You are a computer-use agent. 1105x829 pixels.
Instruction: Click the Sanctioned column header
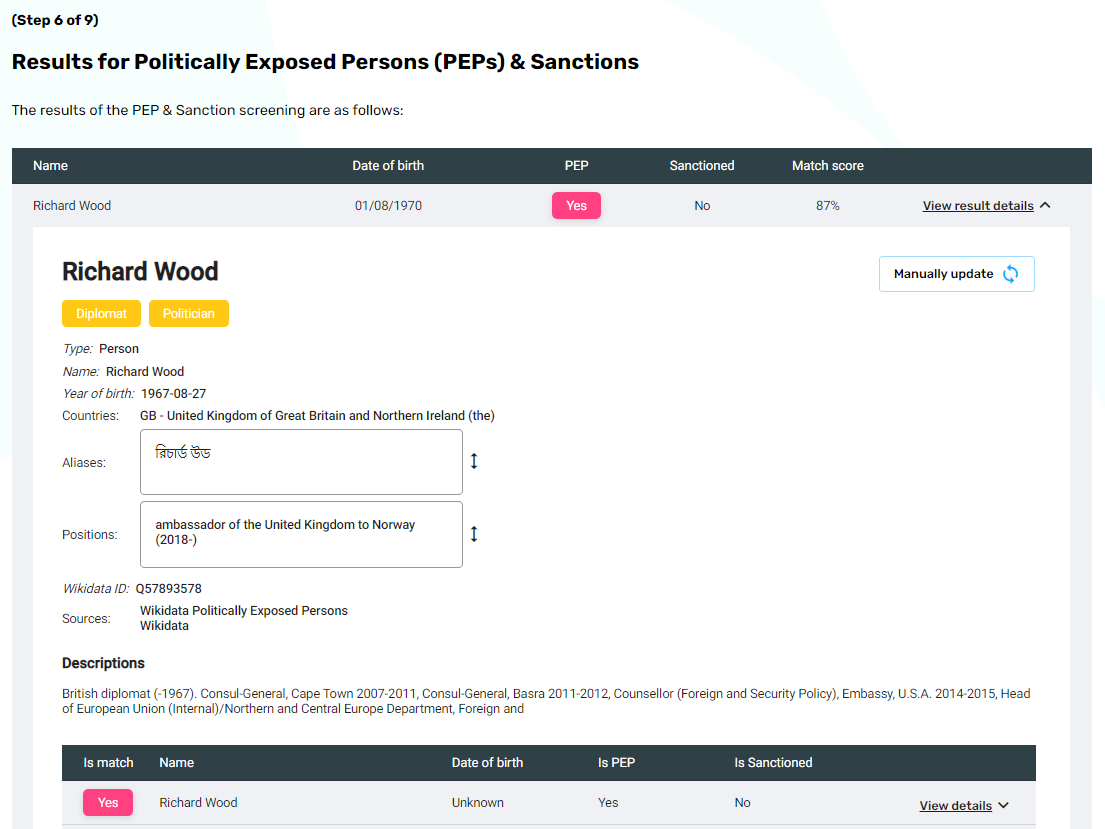702,166
